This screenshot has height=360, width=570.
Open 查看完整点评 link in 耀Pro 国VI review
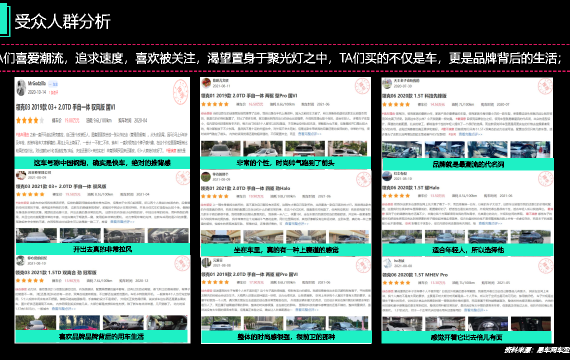tap(306, 309)
